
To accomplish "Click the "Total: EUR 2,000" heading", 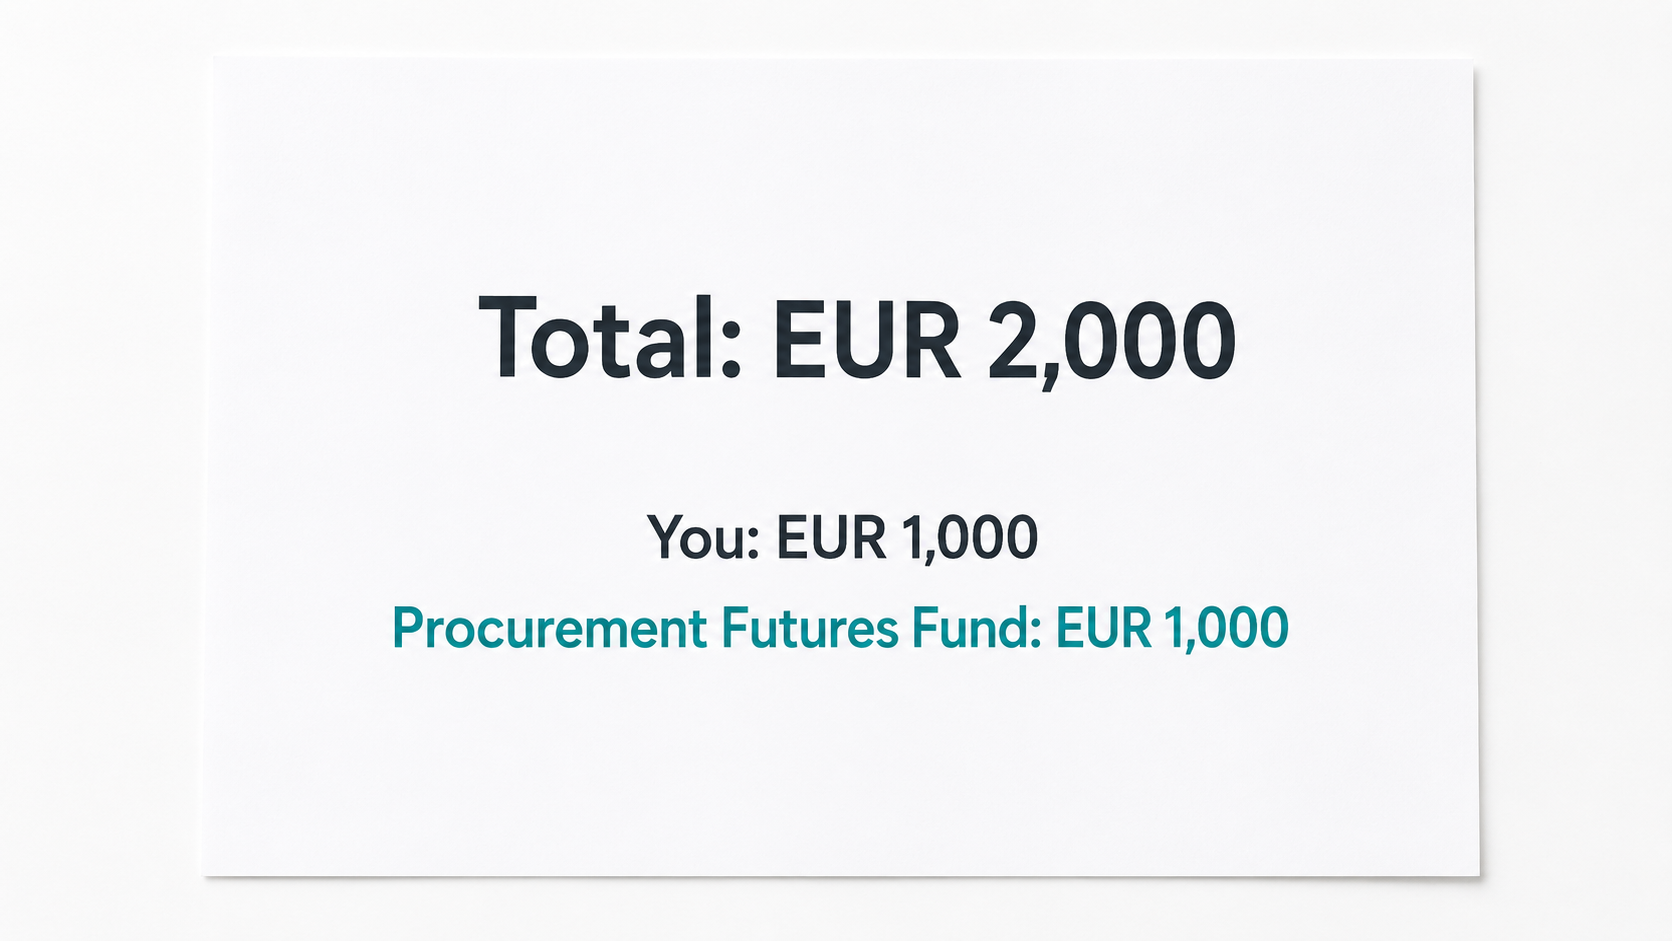I will pos(857,340).
